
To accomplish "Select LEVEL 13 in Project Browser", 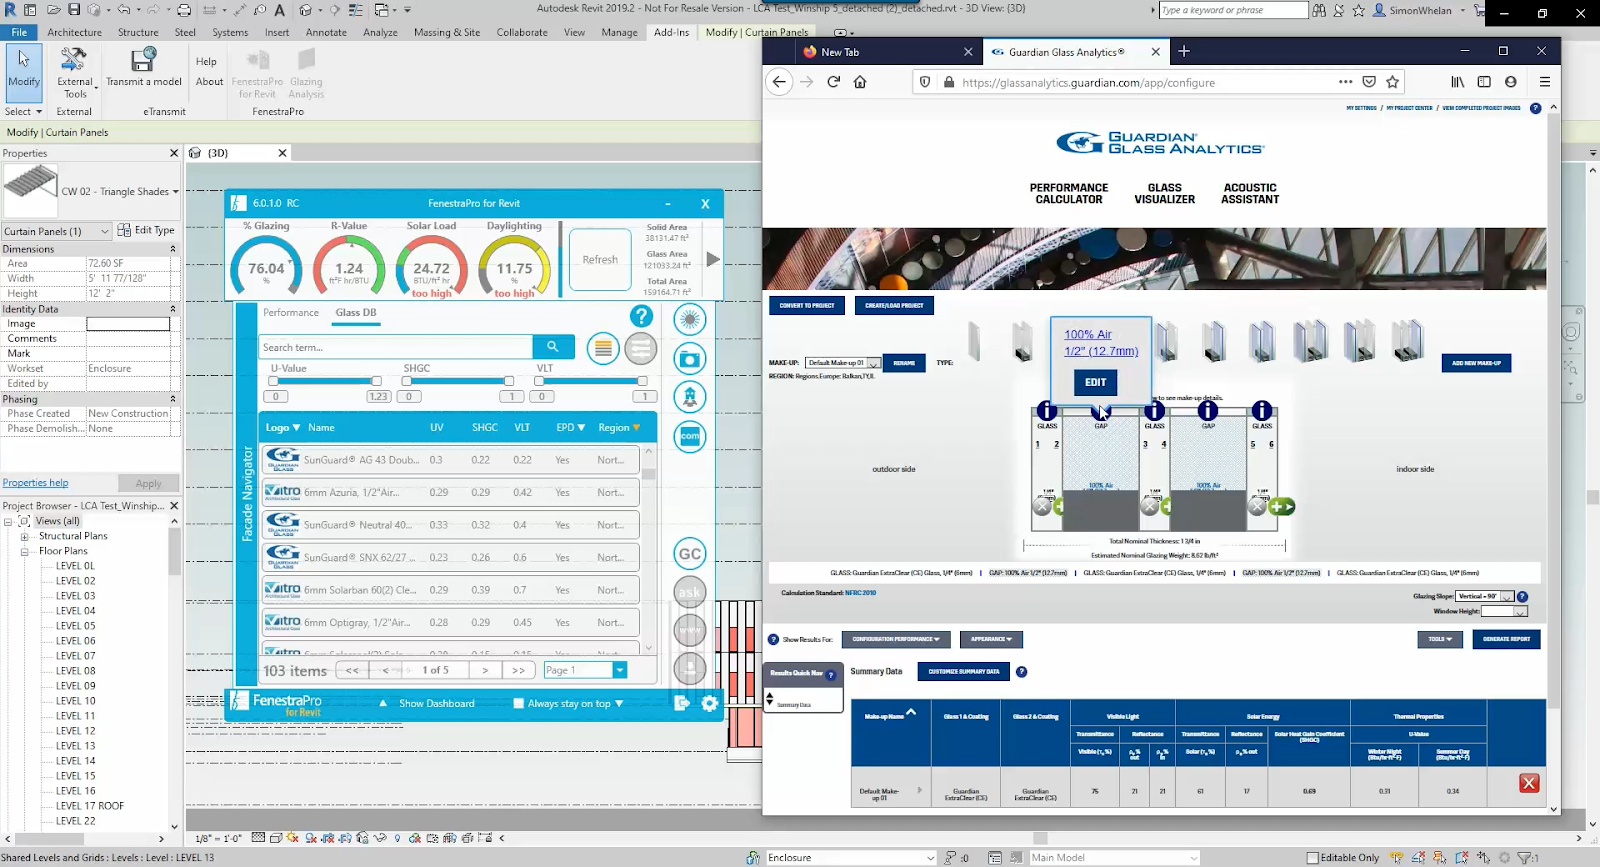I will point(75,746).
